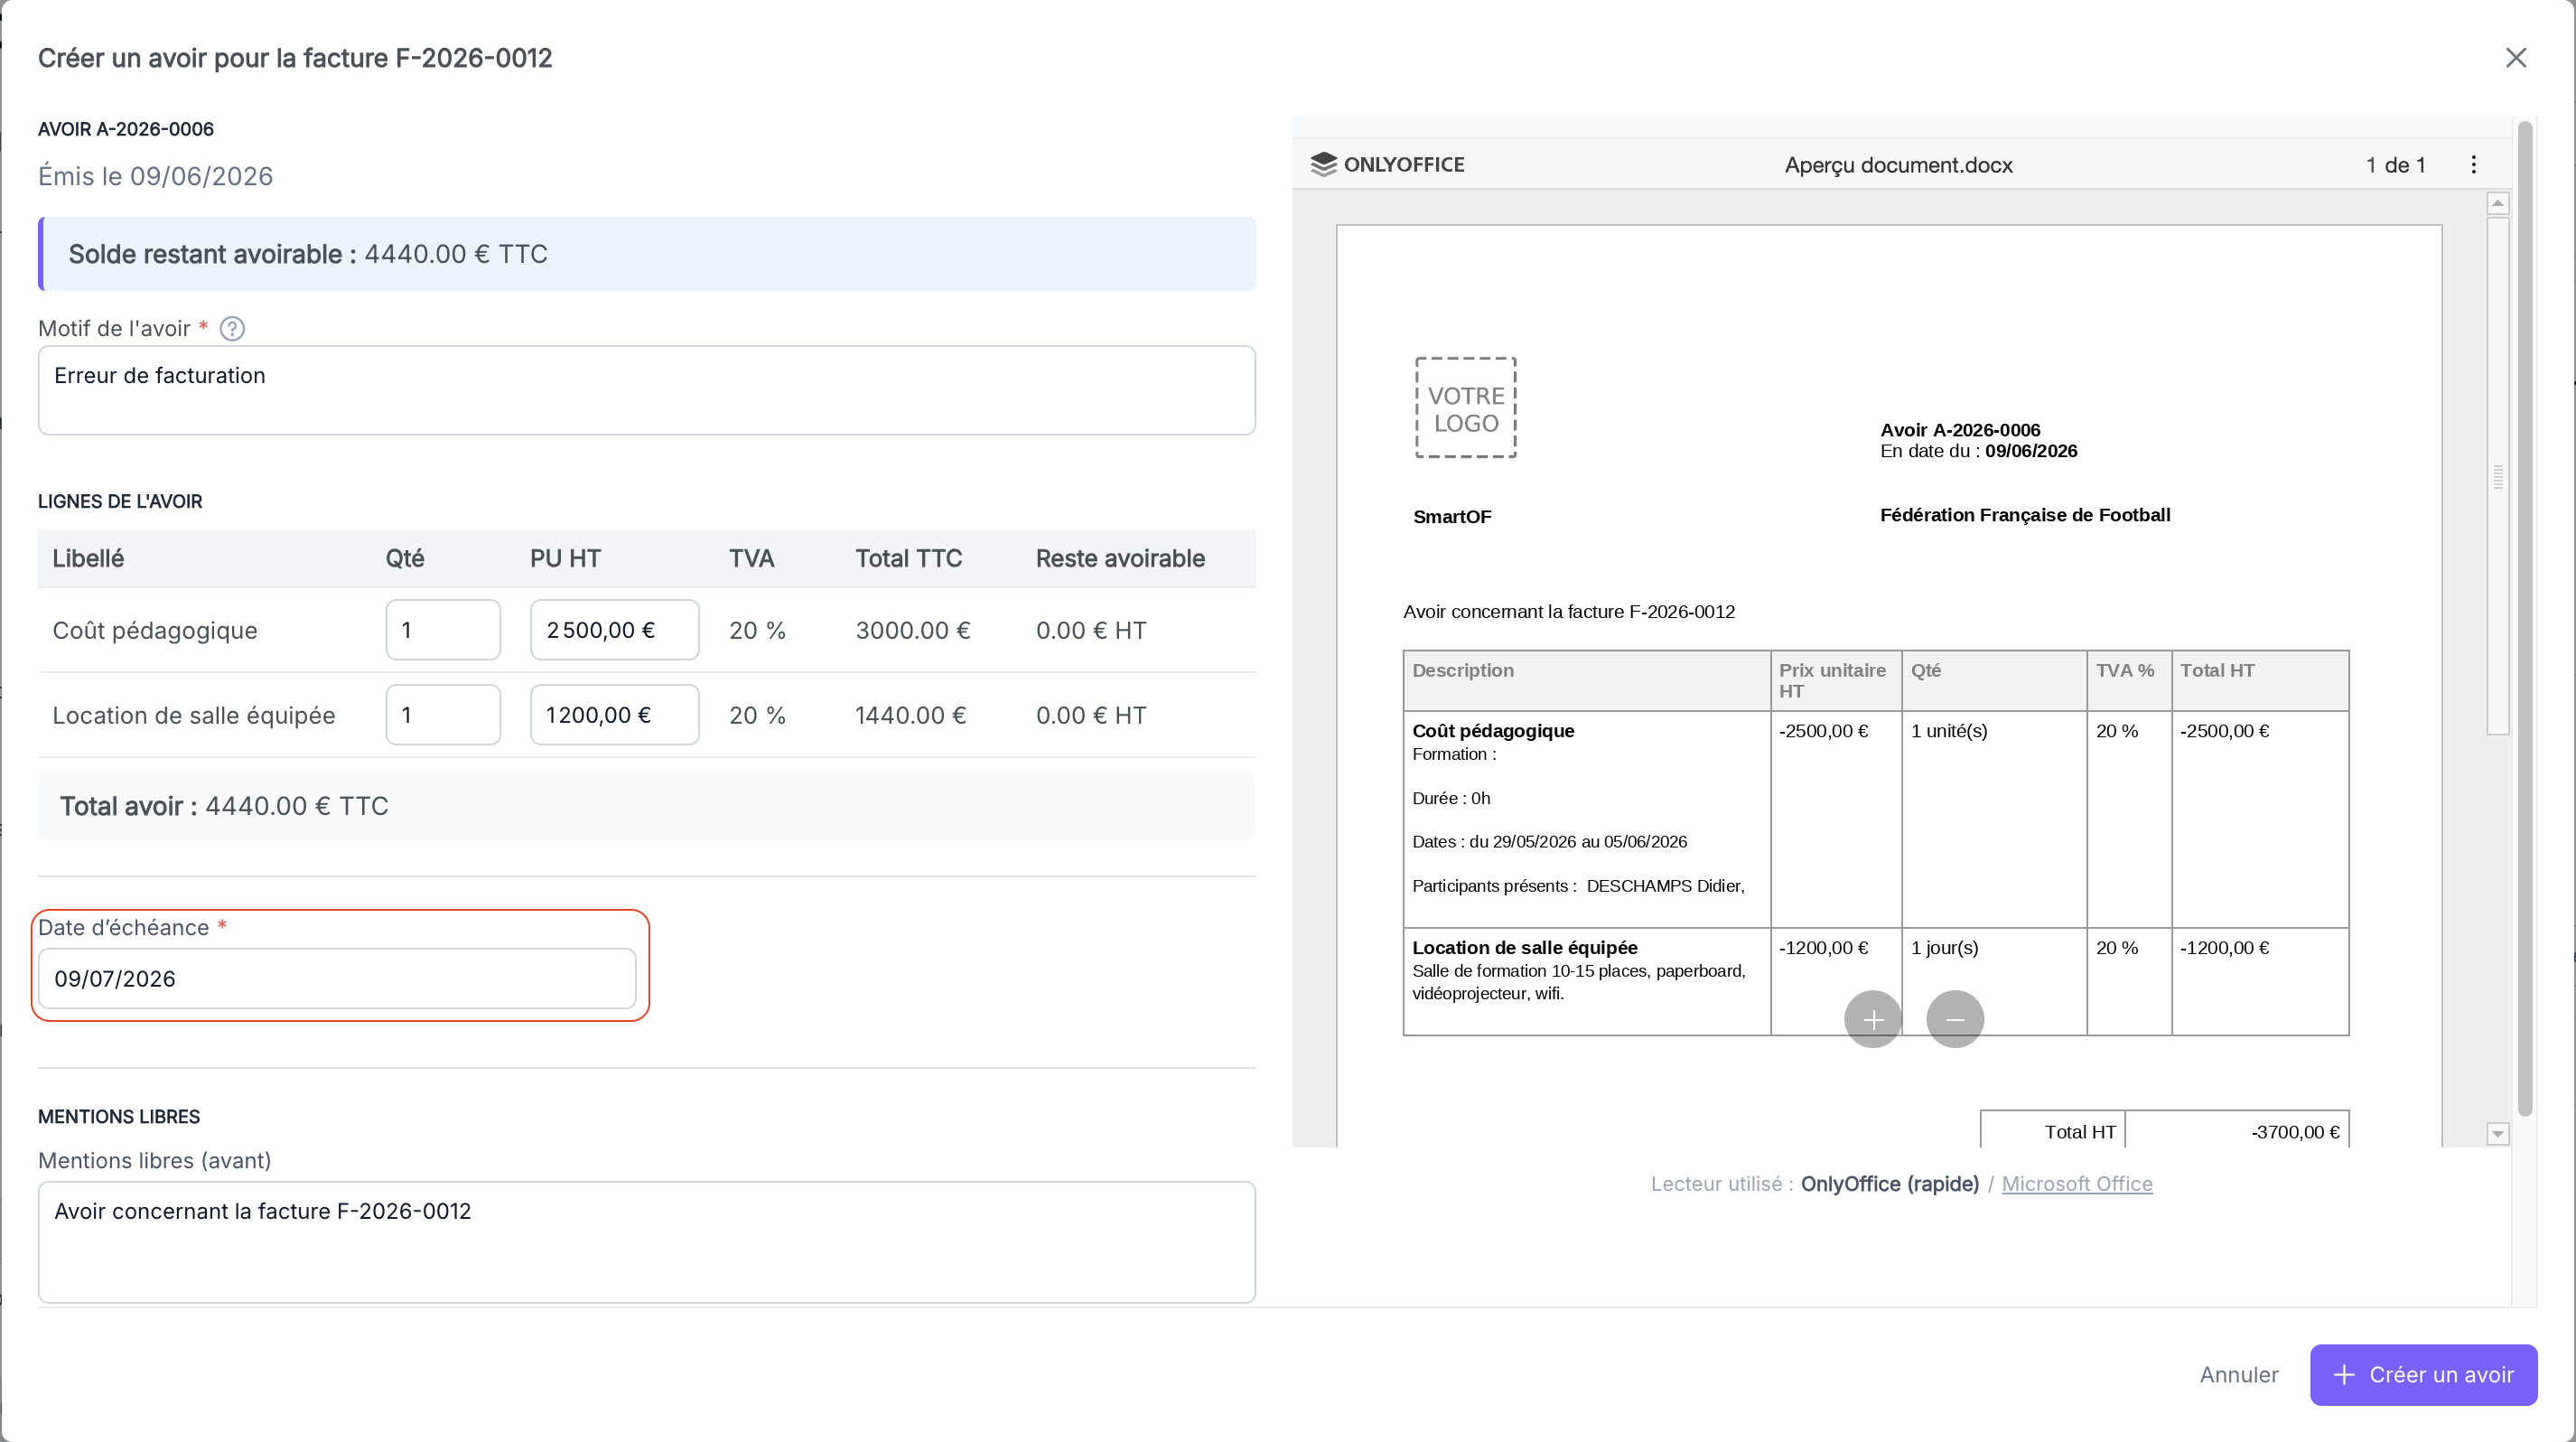This screenshot has height=1442, width=2576.
Task: Edit the Mentions libres (avant) text area
Action: coord(647,1242)
